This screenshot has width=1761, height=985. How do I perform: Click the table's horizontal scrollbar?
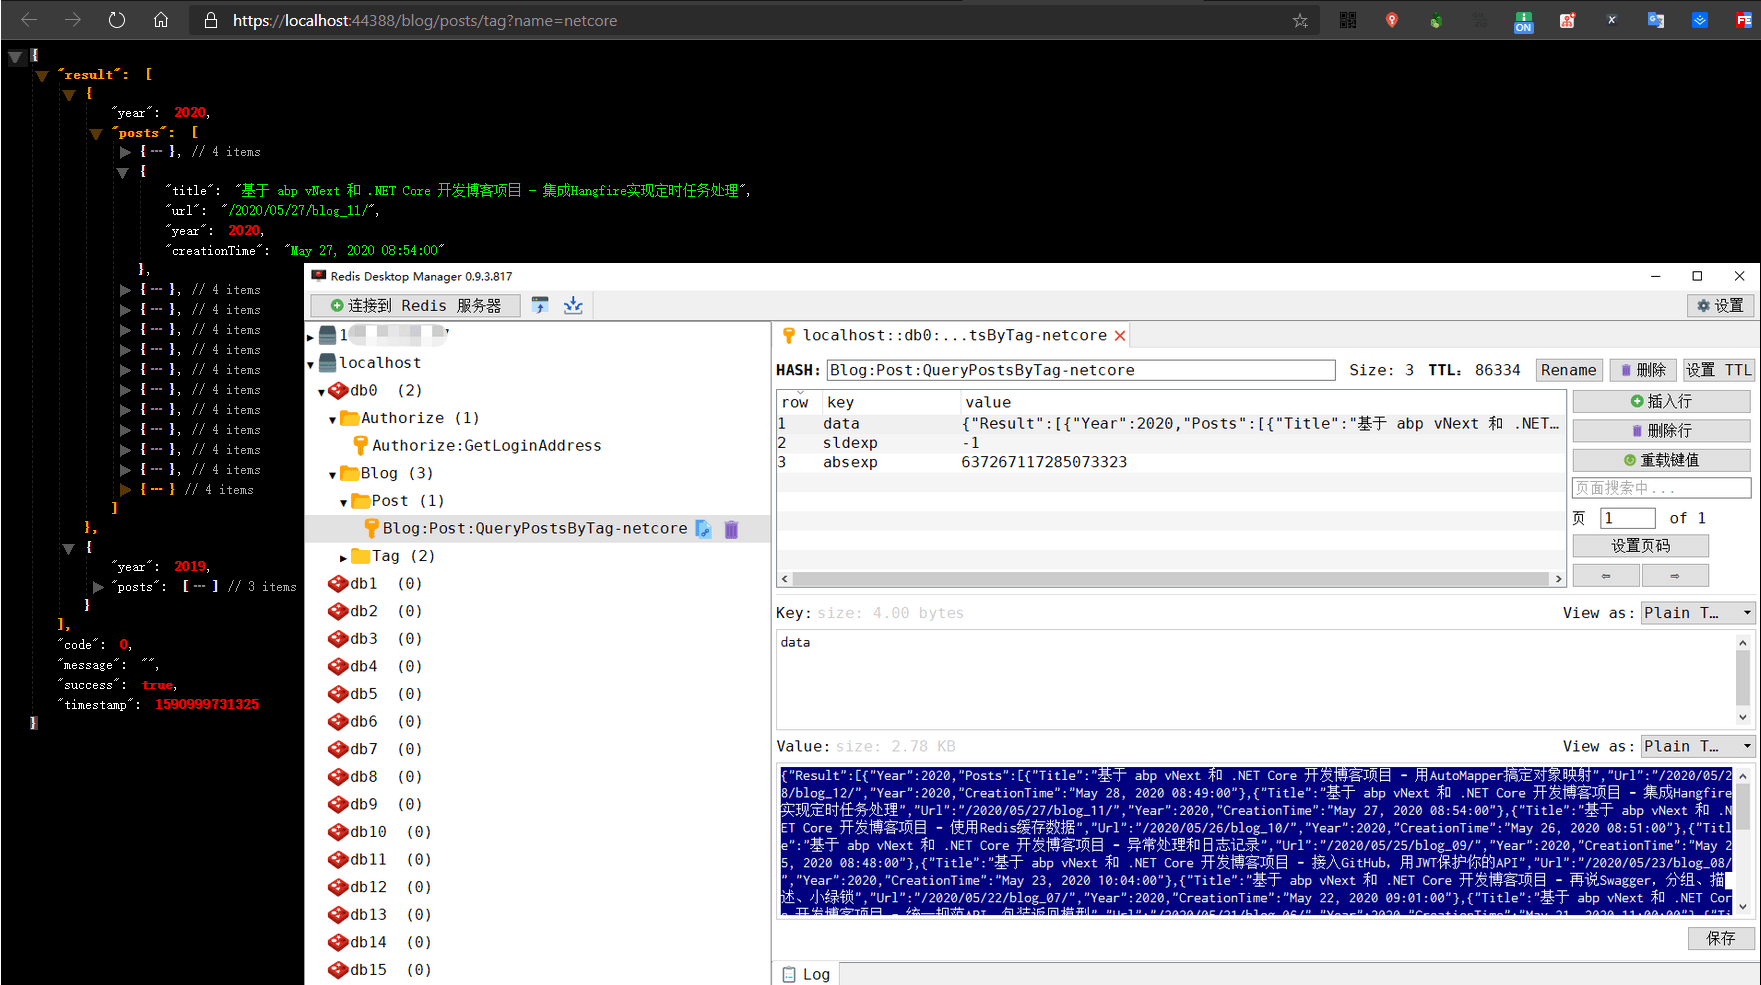[x=1170, y=579]
